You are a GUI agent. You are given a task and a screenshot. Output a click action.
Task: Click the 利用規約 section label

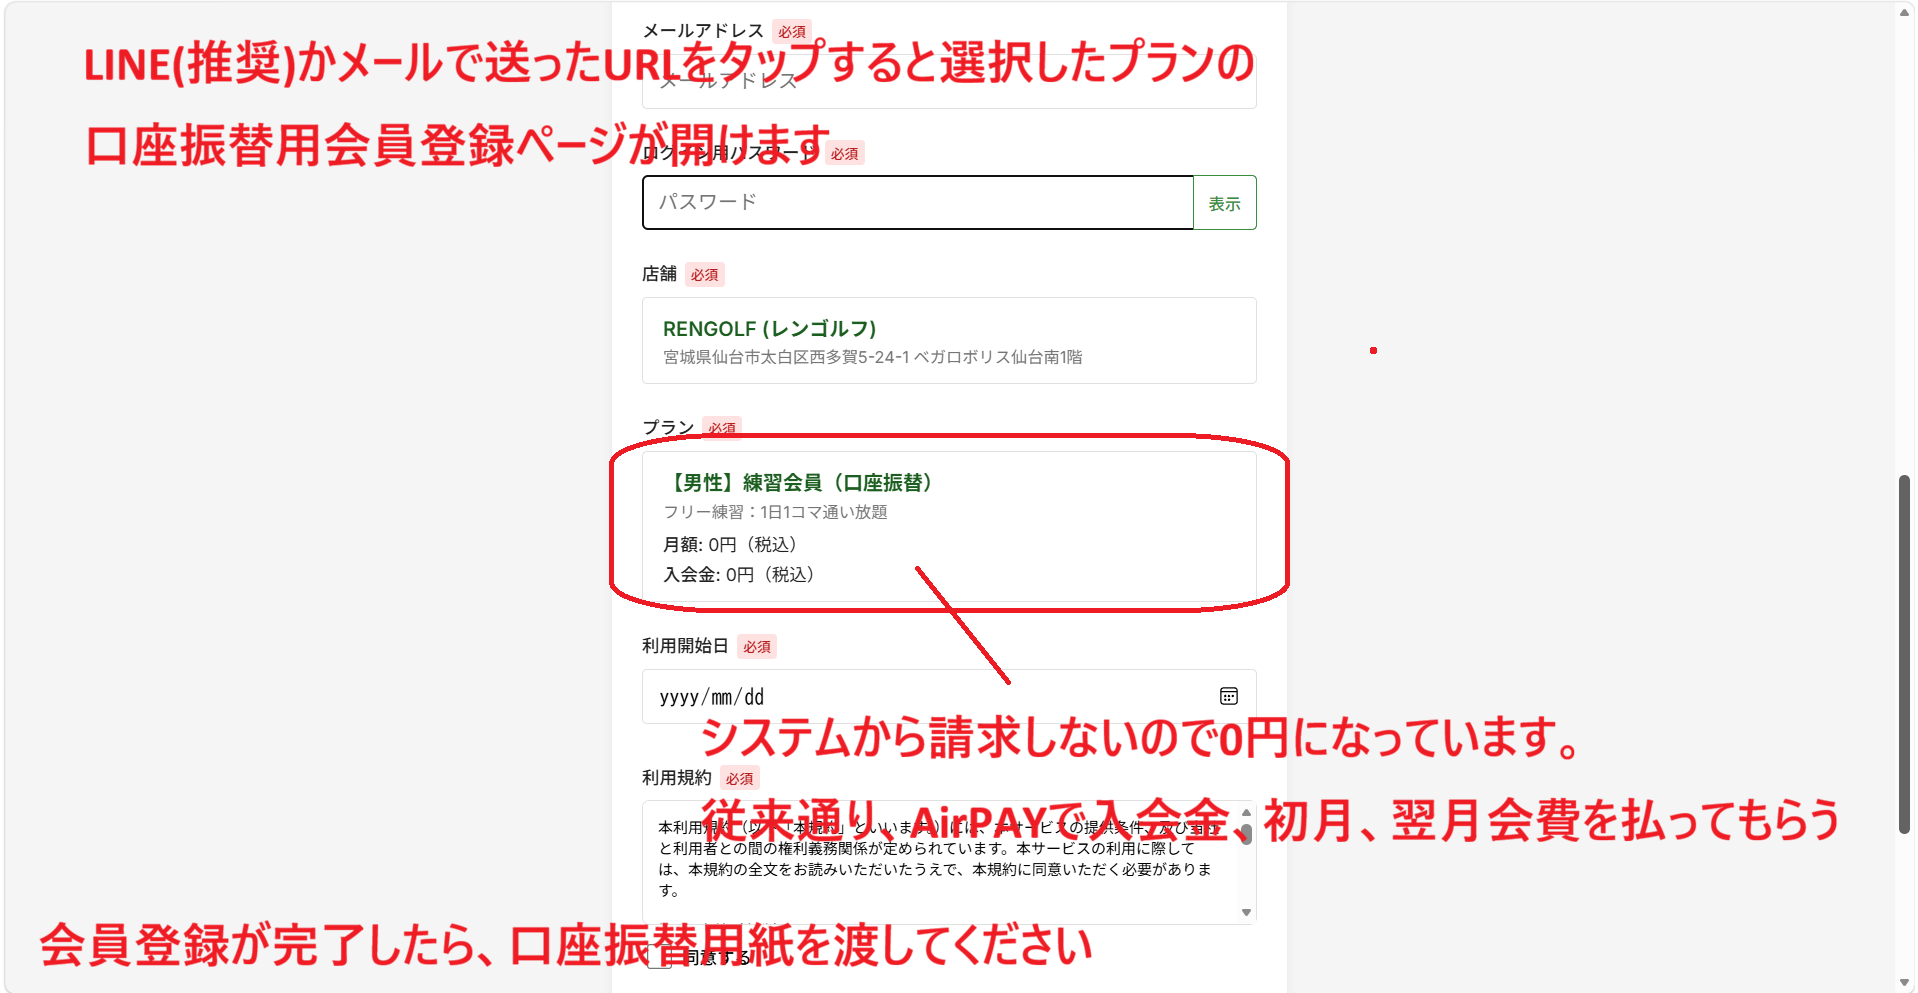pyautogui.click(x=676, y=778)
